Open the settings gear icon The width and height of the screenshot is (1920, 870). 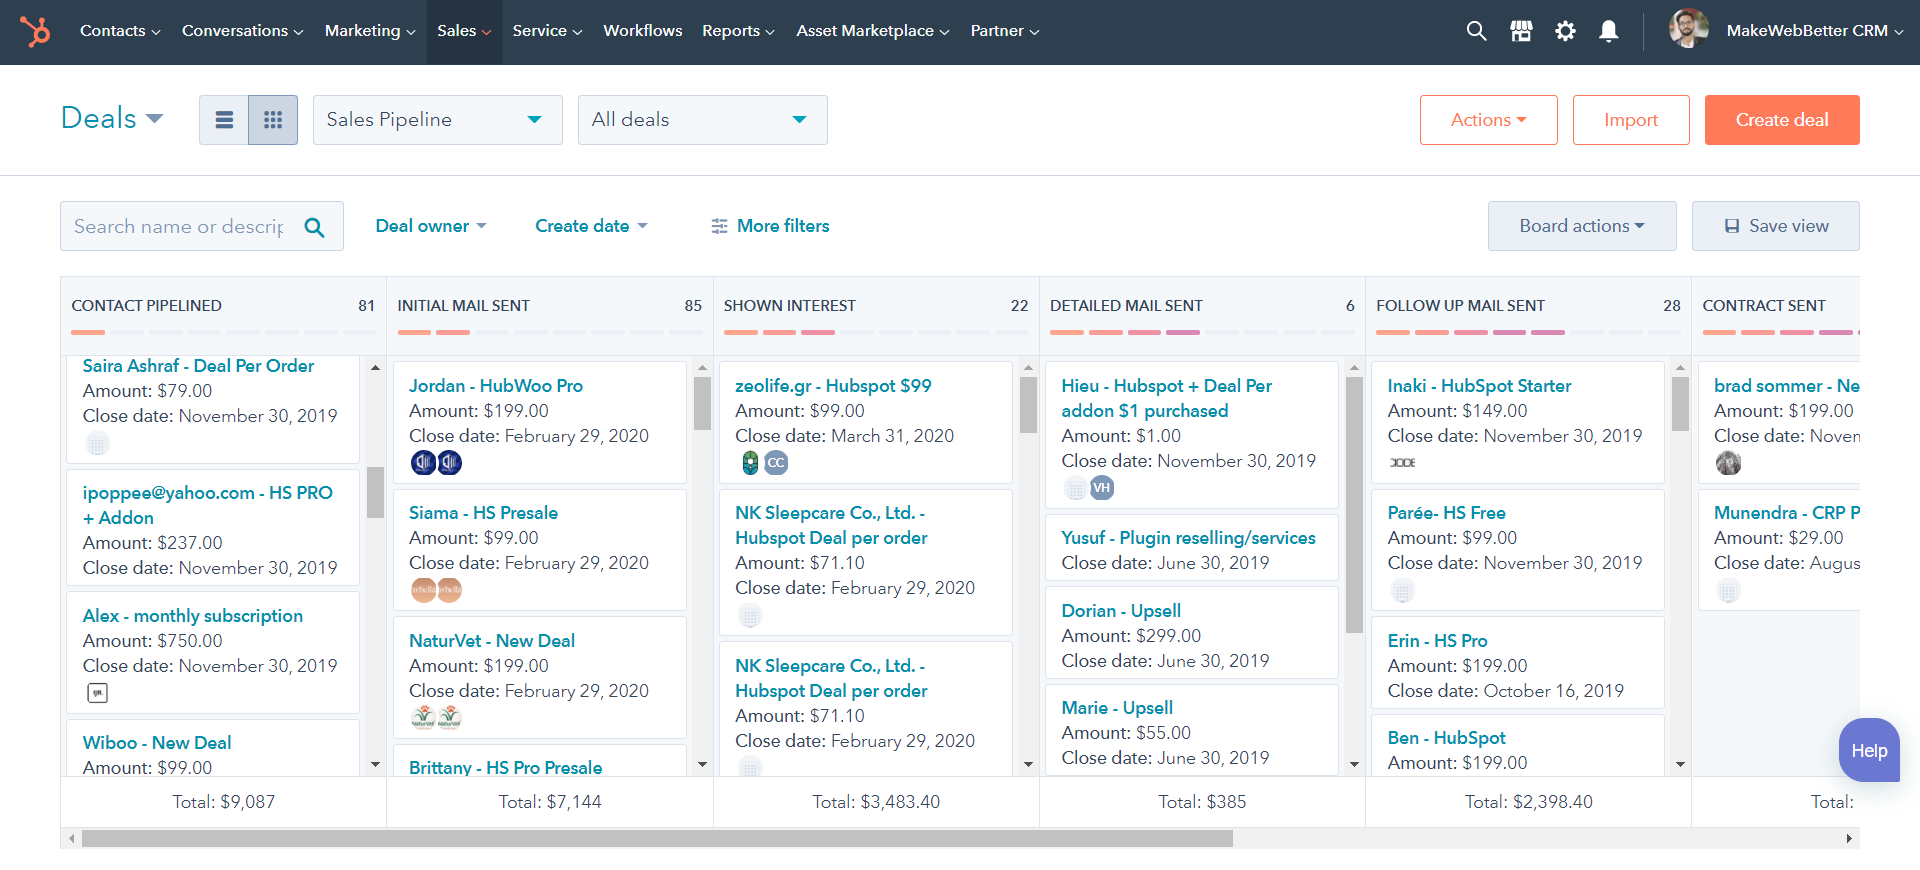[x=1565, y=31]
